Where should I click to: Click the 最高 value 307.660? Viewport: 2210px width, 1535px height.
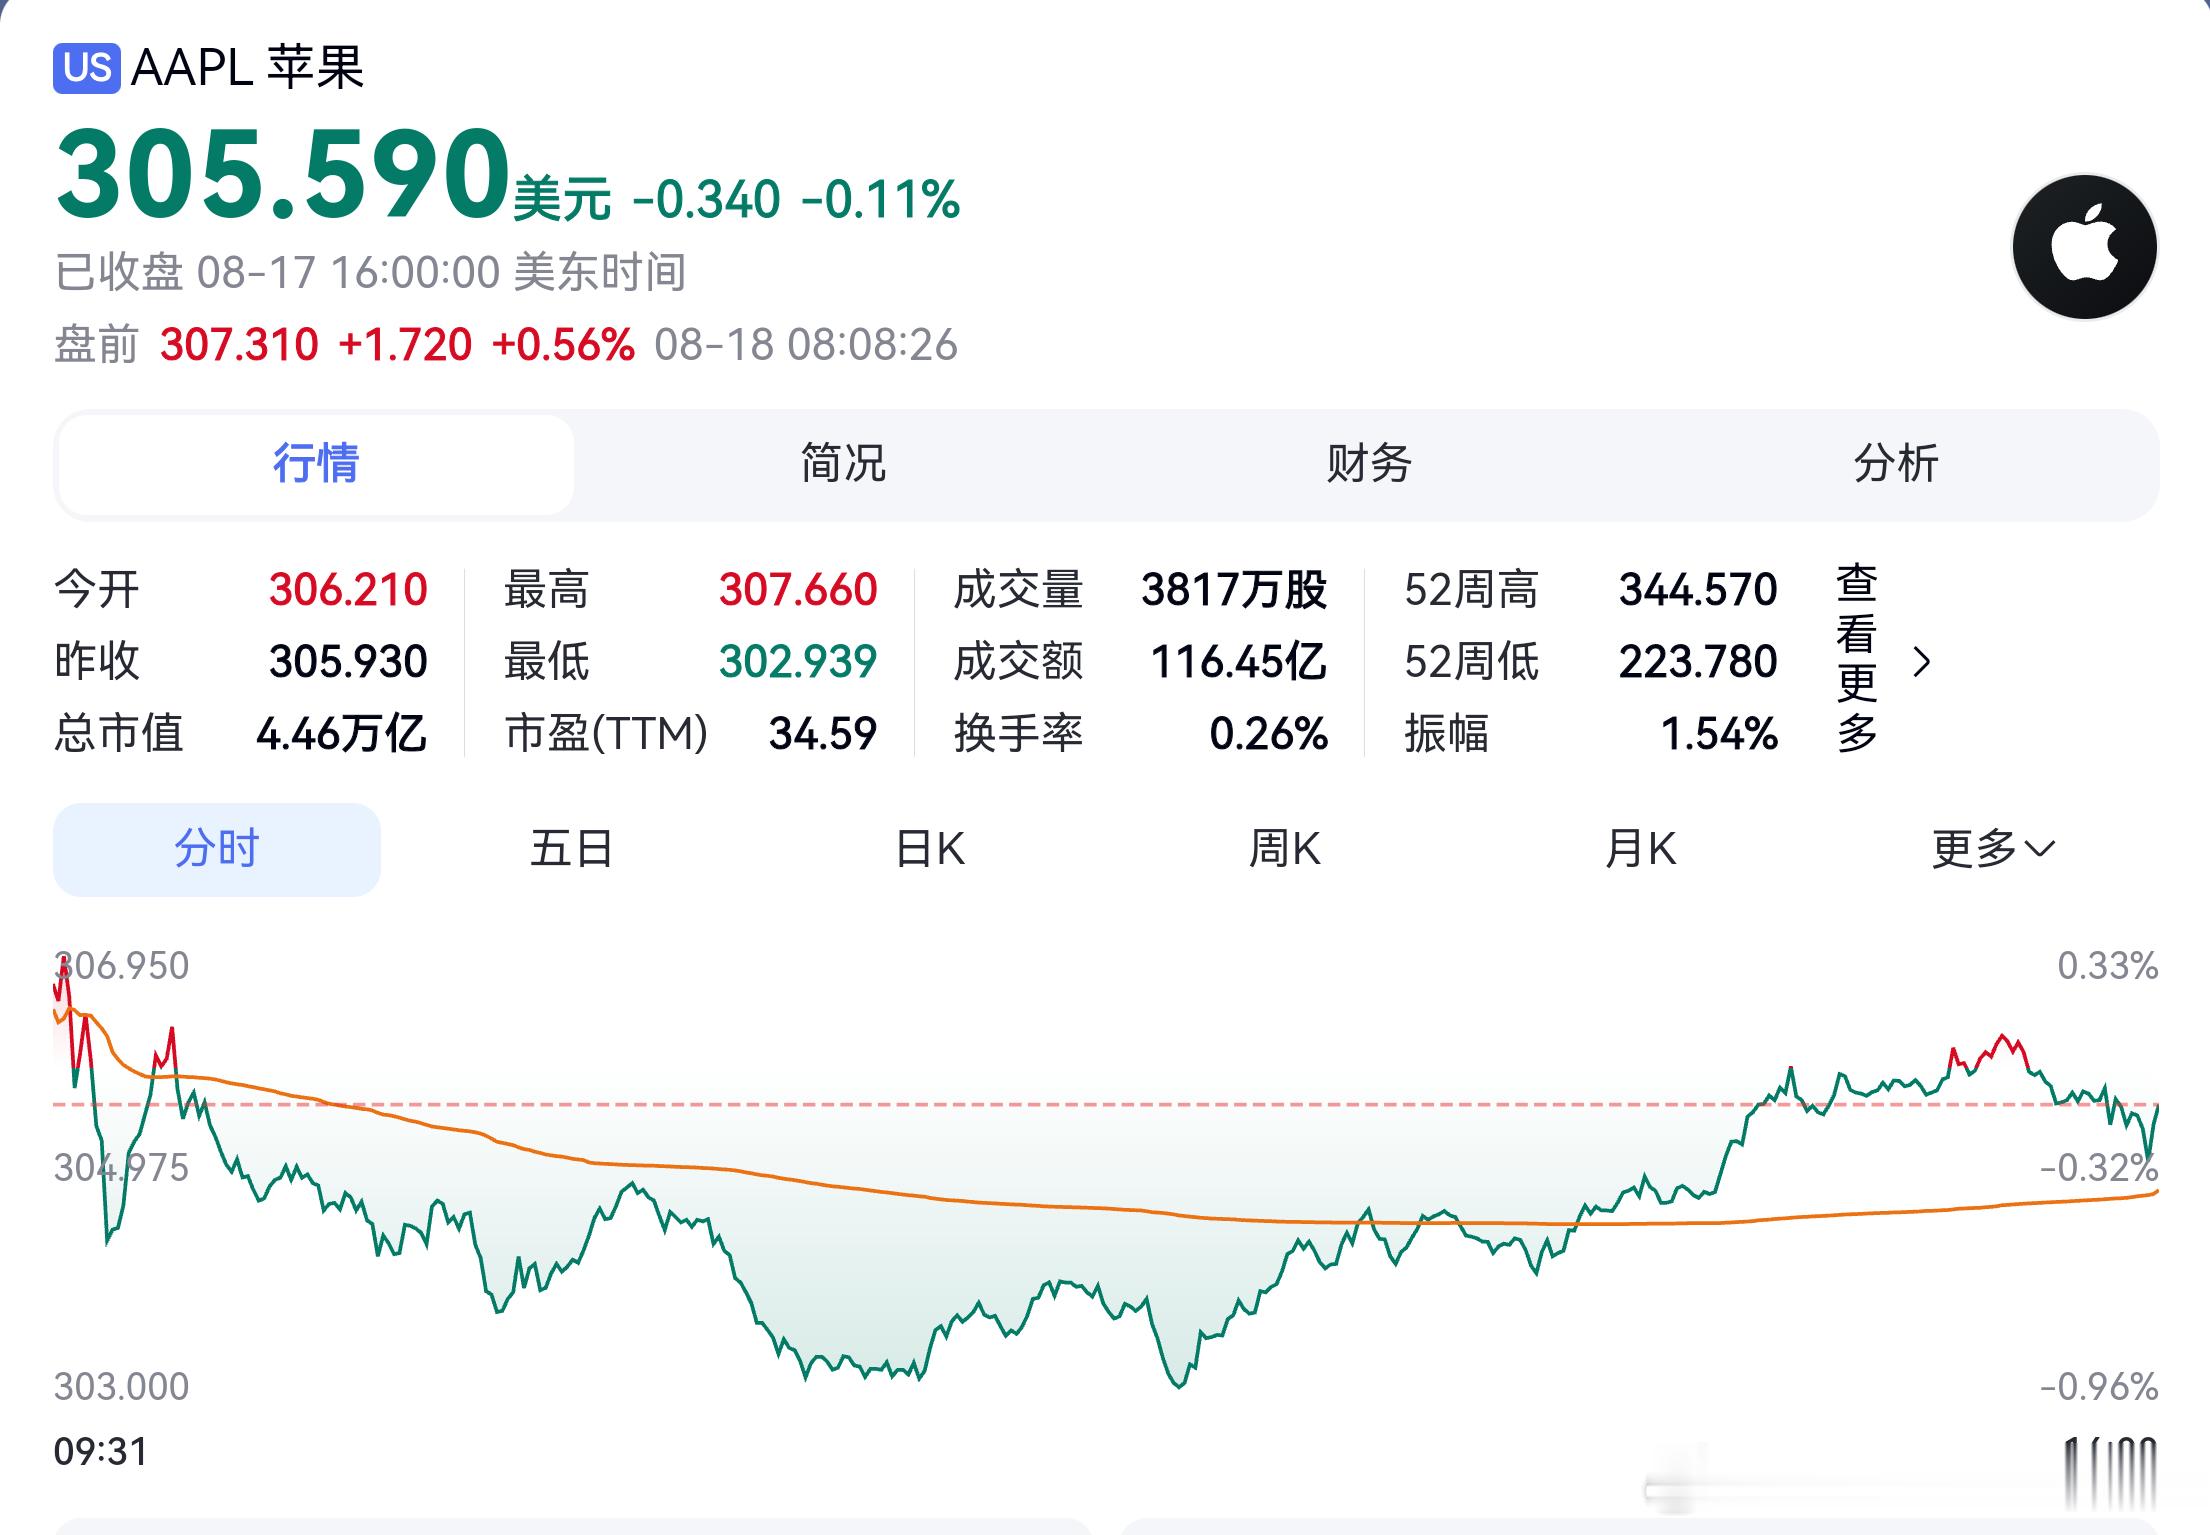point(798,589)
